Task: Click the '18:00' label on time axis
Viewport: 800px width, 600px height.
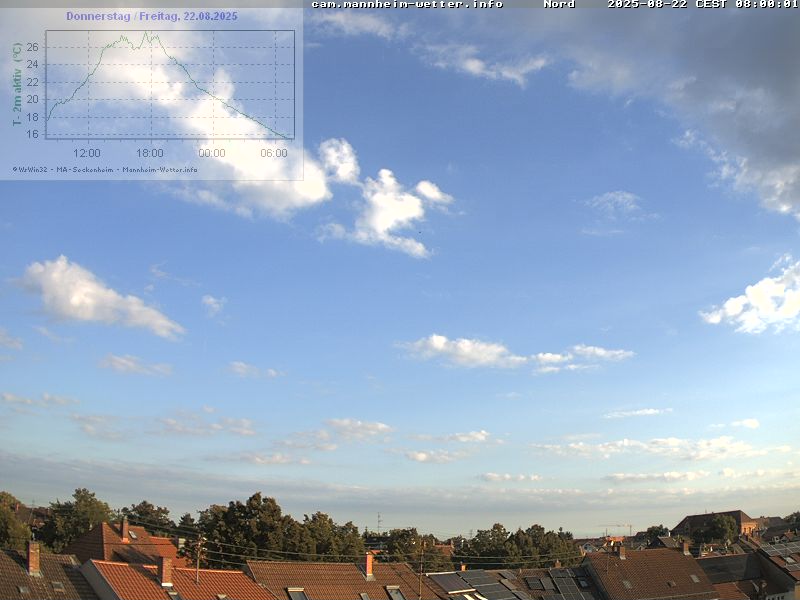Action: click(x=149, y=153)
